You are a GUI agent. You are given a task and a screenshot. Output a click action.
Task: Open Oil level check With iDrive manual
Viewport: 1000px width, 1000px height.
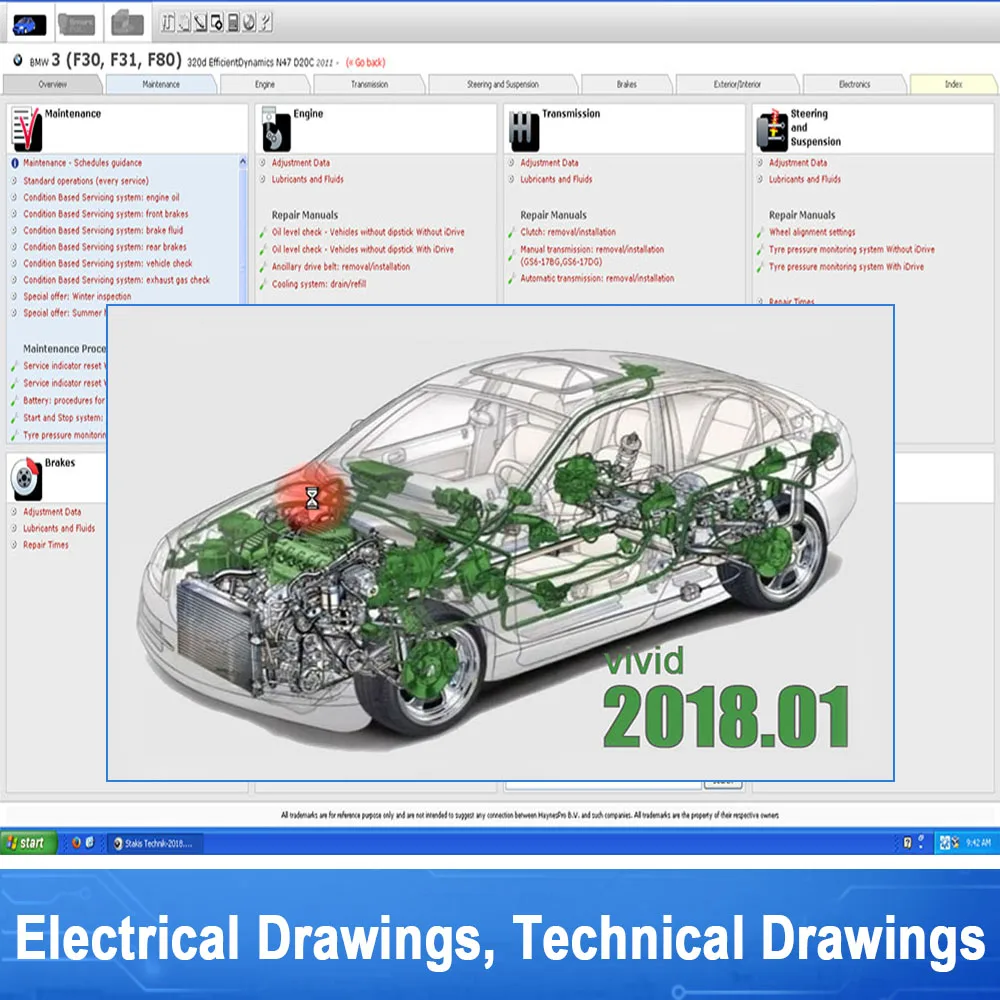pyautogui.click(x=363, y=249)
